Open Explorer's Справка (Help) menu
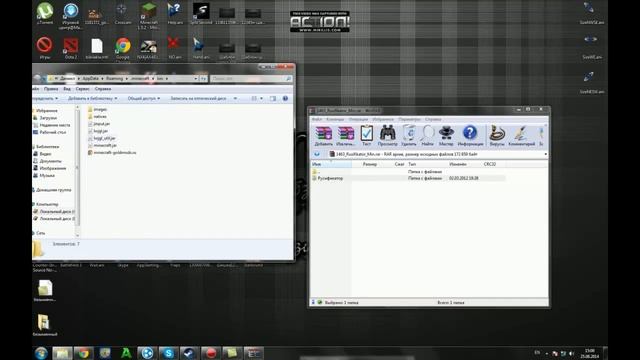640x360 pixels. 103,89
